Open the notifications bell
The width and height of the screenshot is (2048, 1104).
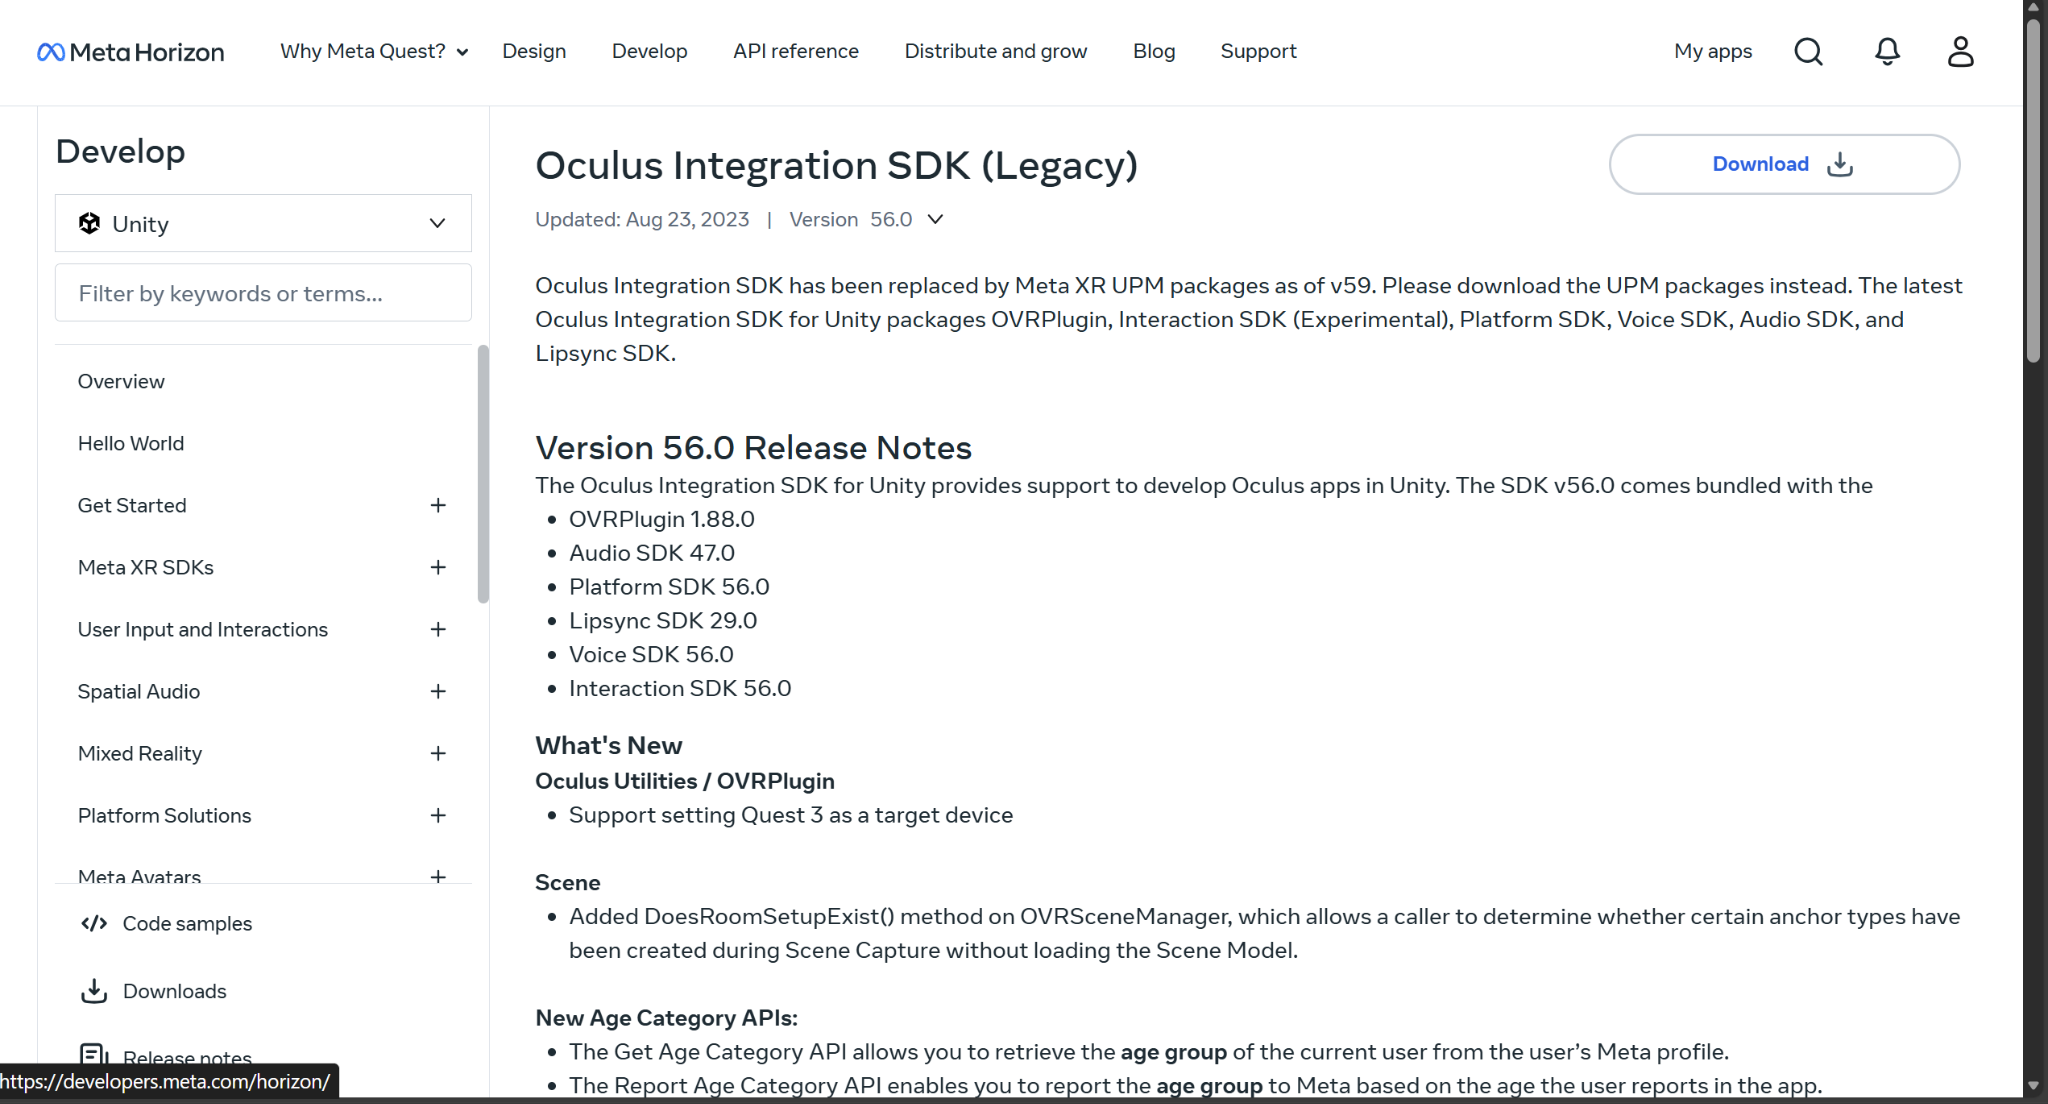pyautogui.click(x=1887, y=51)
